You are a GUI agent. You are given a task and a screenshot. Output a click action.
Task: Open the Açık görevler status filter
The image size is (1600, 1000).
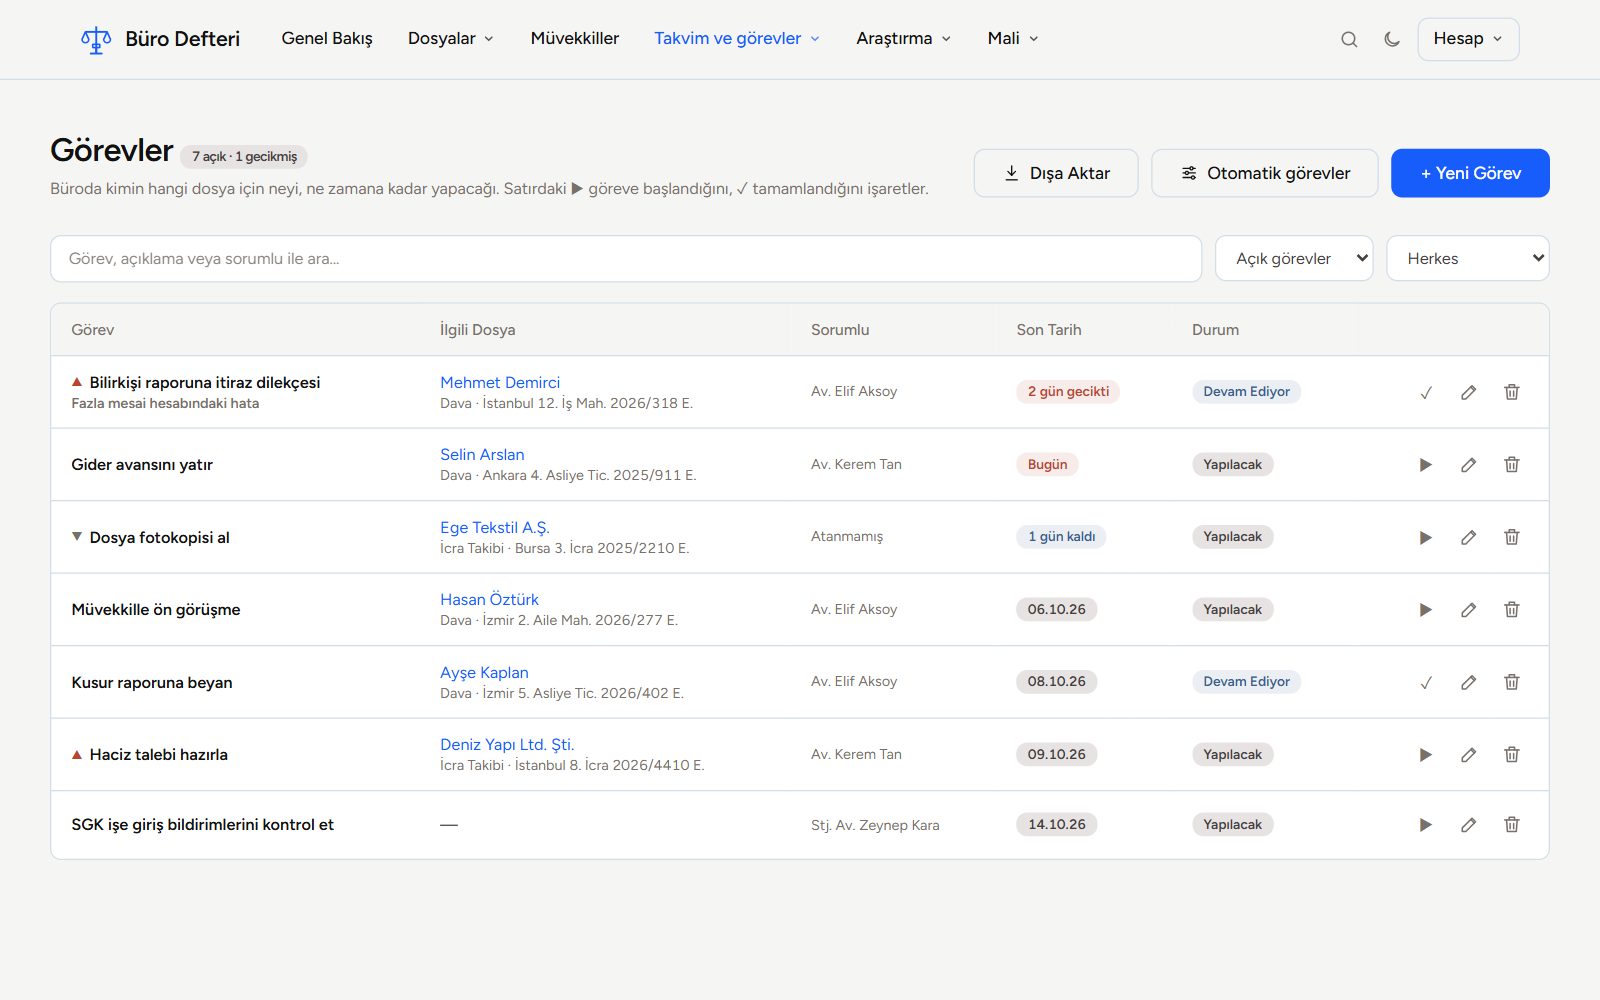[x=1294, y=258]
